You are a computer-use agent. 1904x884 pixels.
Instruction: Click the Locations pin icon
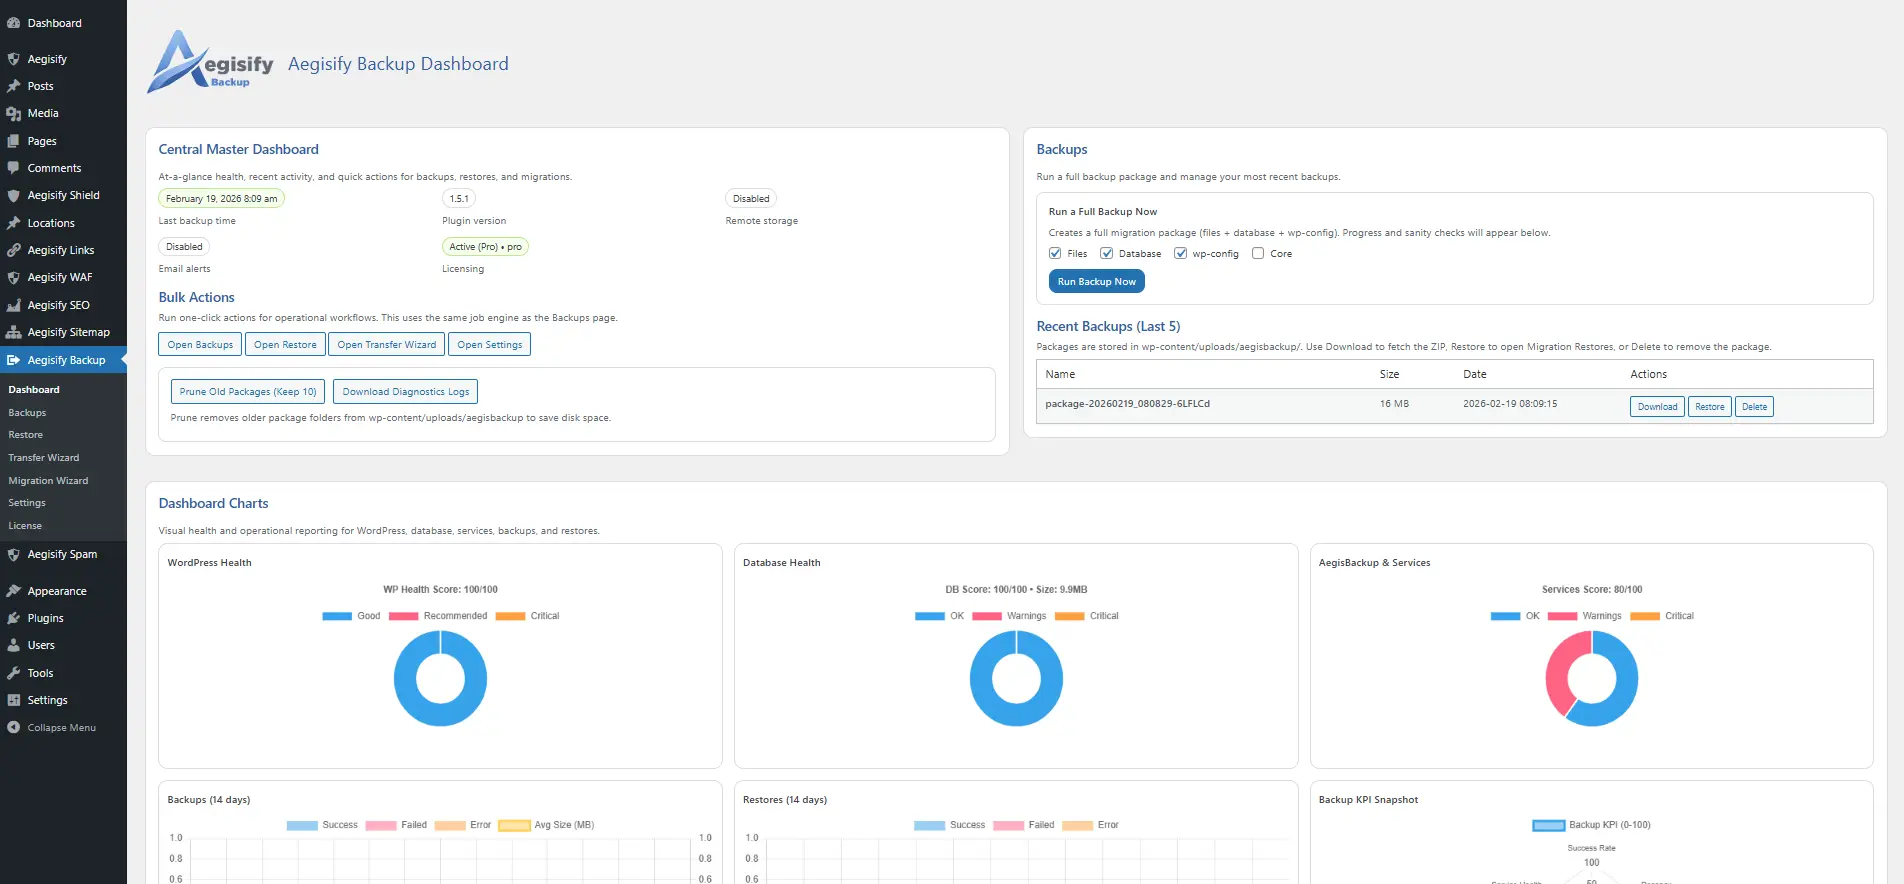coord(14,223)
